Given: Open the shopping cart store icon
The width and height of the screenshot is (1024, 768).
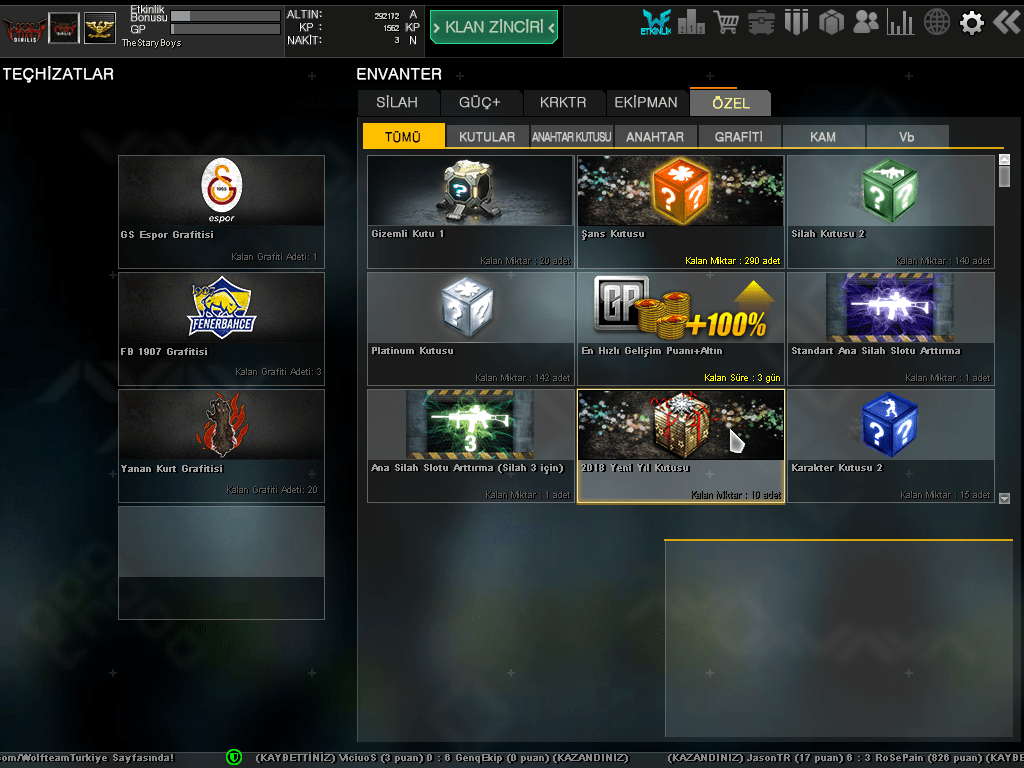Looking at the screenshot, I should (x=726, y=22).
